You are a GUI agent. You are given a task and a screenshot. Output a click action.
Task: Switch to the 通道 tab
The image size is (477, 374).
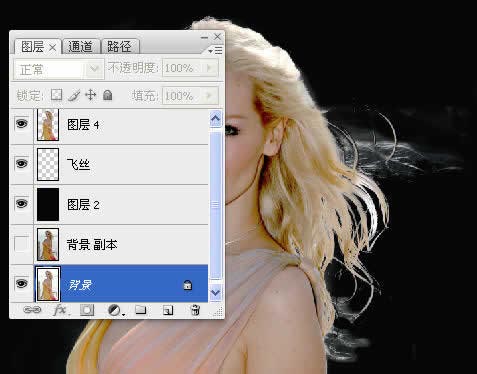pos(80,46)
